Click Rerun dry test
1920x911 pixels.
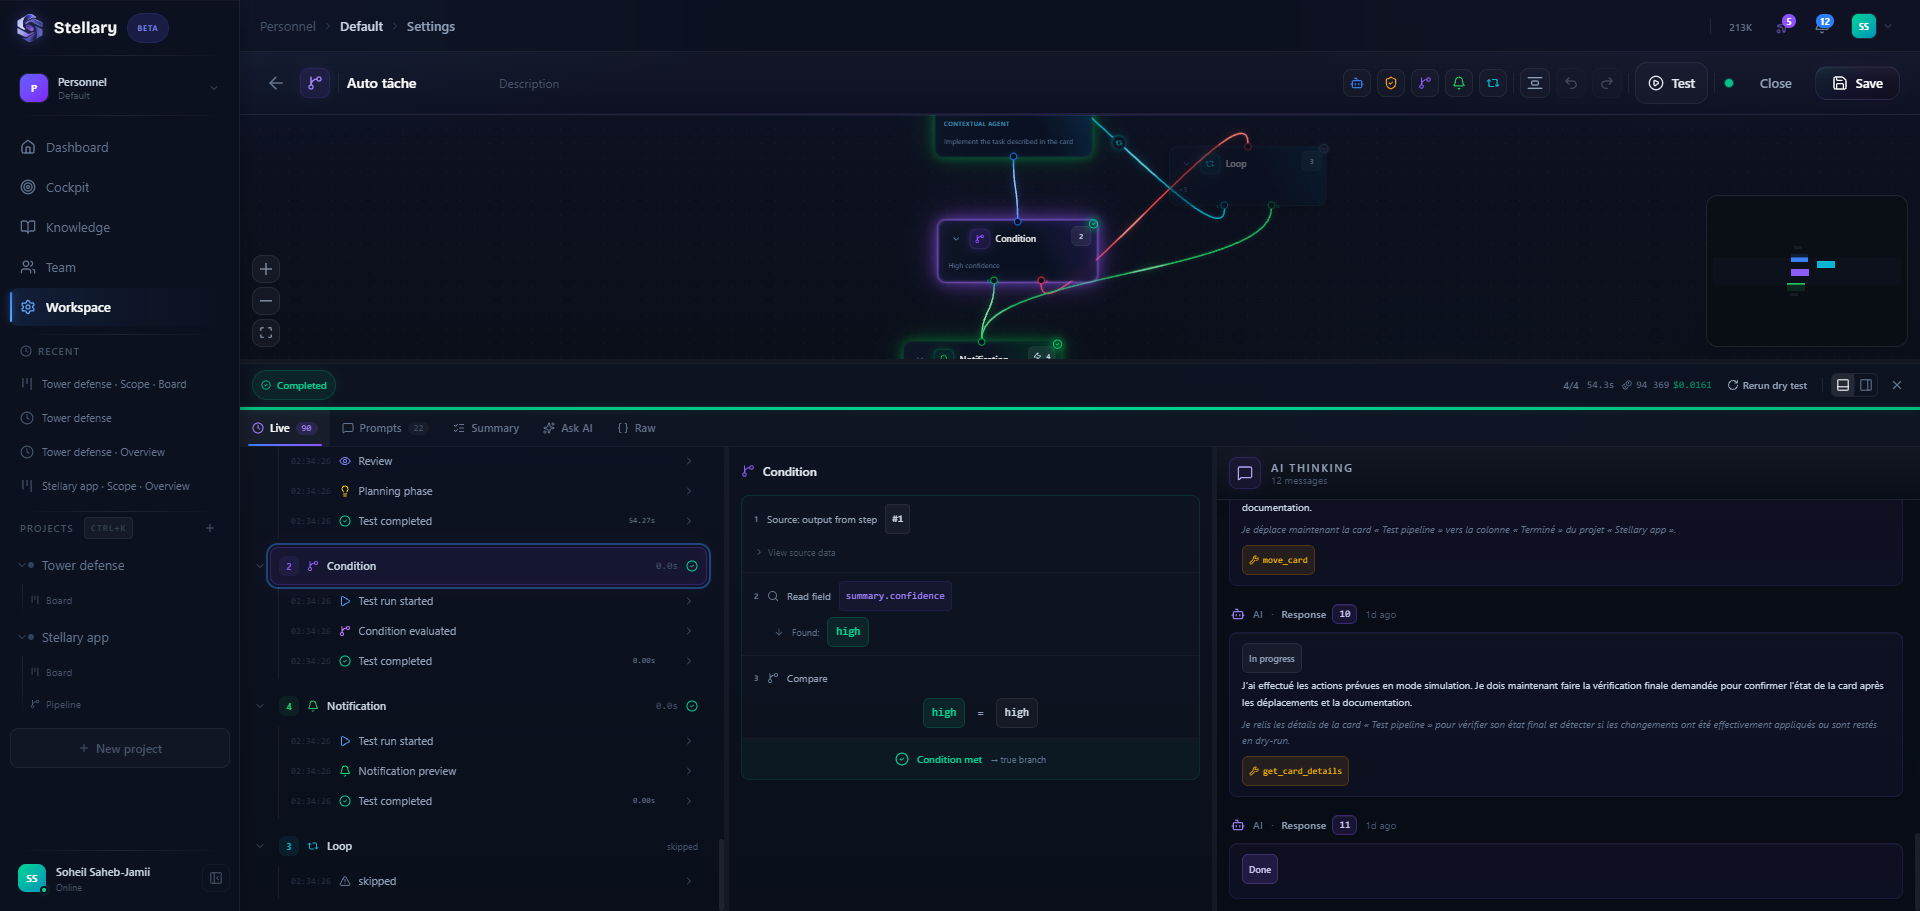1767,385
